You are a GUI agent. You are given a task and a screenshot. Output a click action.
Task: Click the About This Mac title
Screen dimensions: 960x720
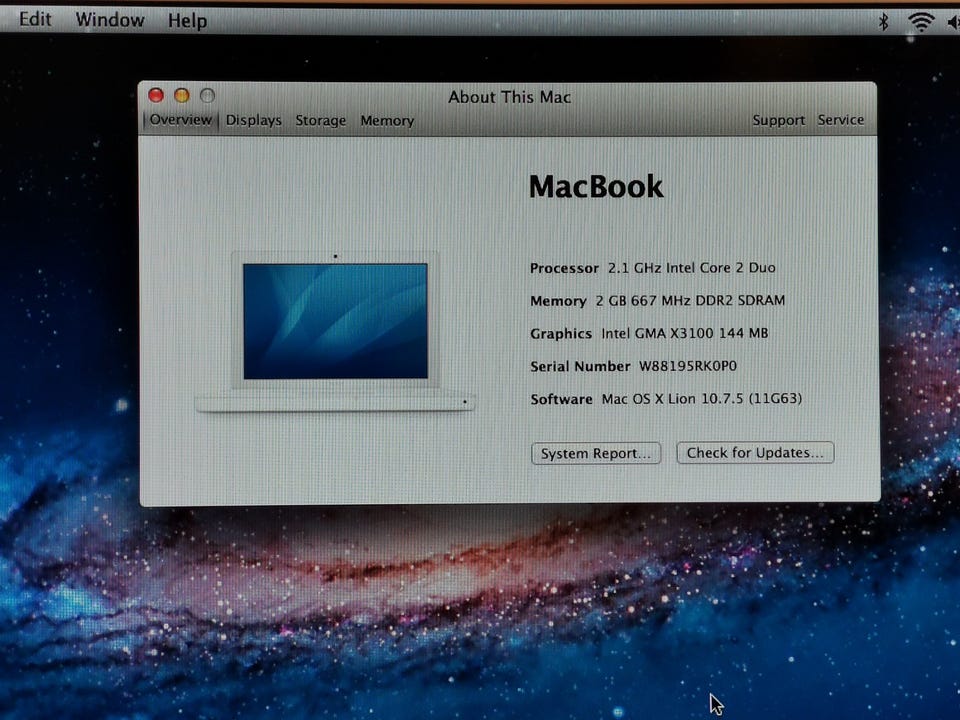point(509,97)
